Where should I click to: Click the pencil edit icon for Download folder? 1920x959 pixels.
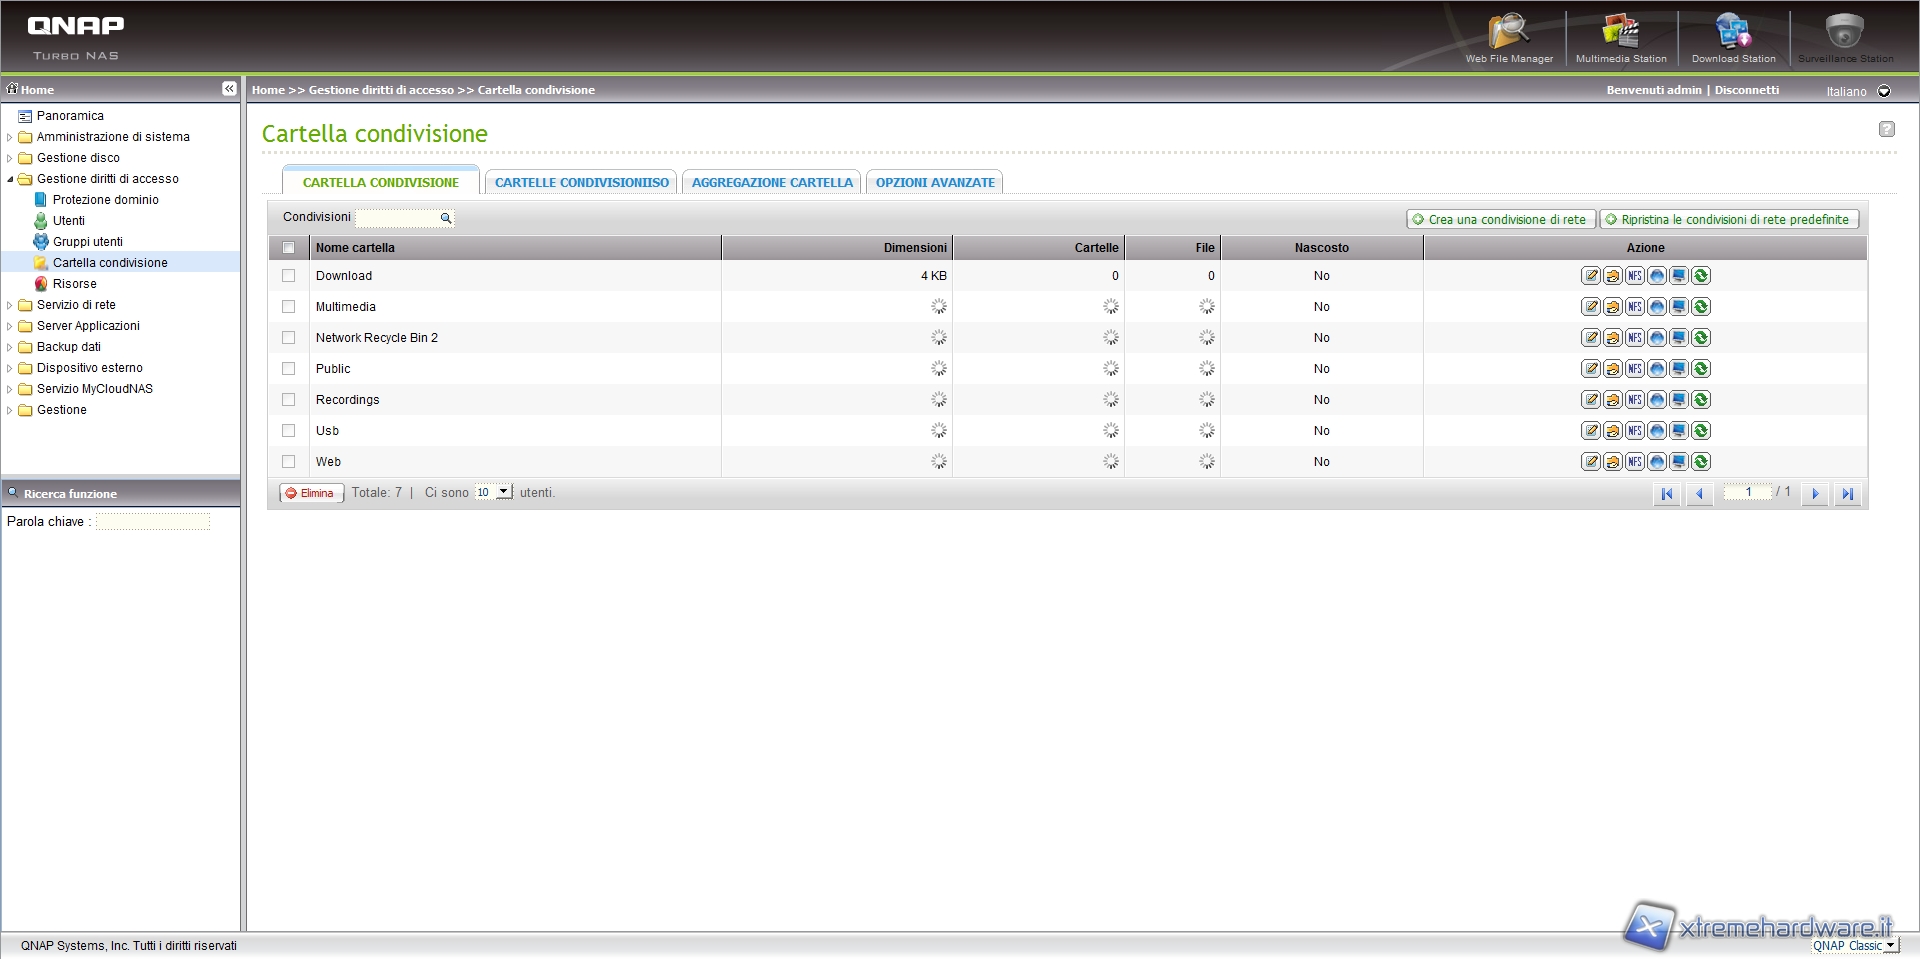(x=1591, y=276)
